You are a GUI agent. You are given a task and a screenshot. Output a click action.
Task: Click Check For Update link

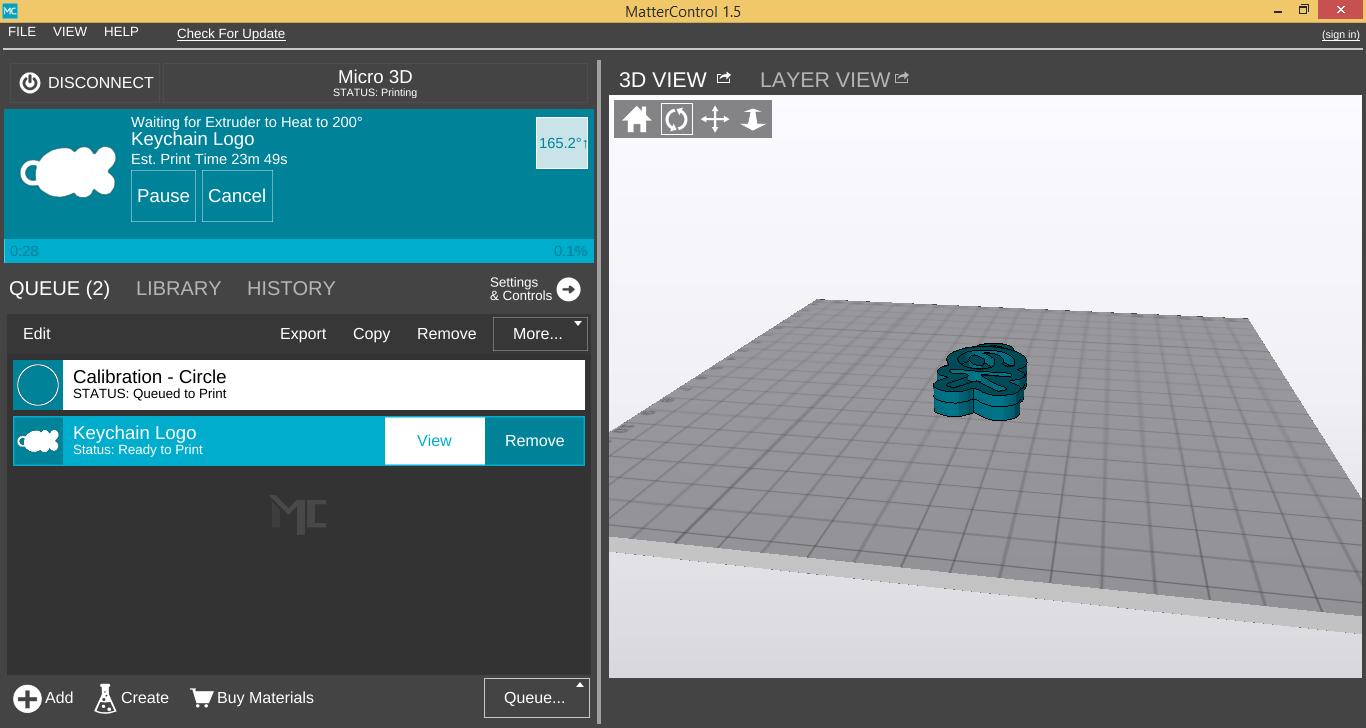pyautogui.click(x=231, y=33)
